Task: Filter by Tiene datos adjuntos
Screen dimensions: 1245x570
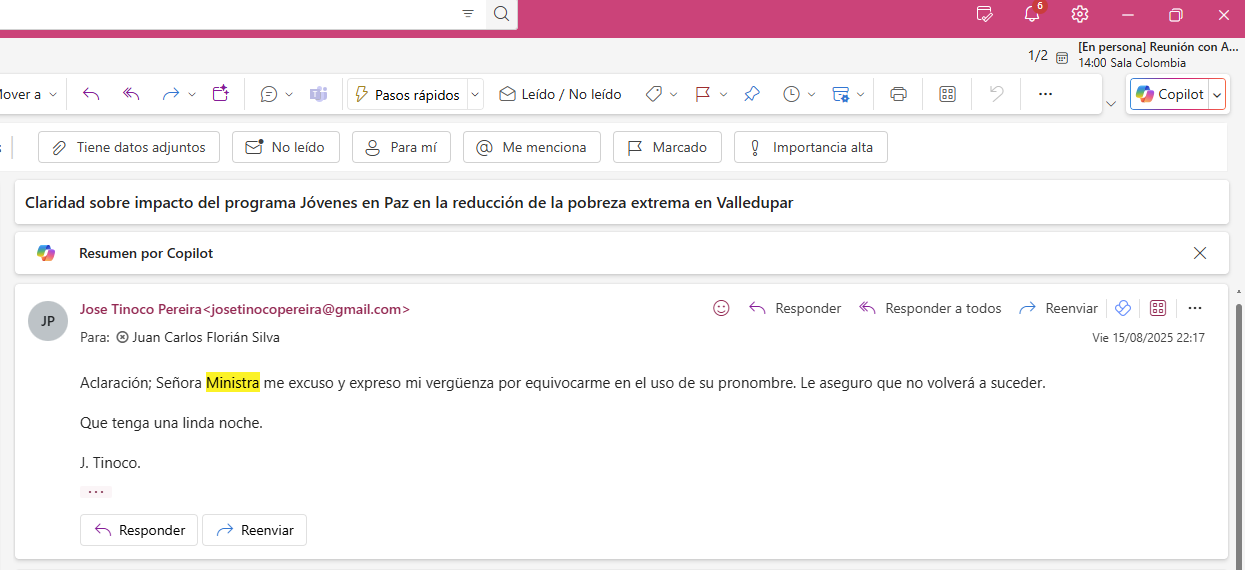Action: 128,147
